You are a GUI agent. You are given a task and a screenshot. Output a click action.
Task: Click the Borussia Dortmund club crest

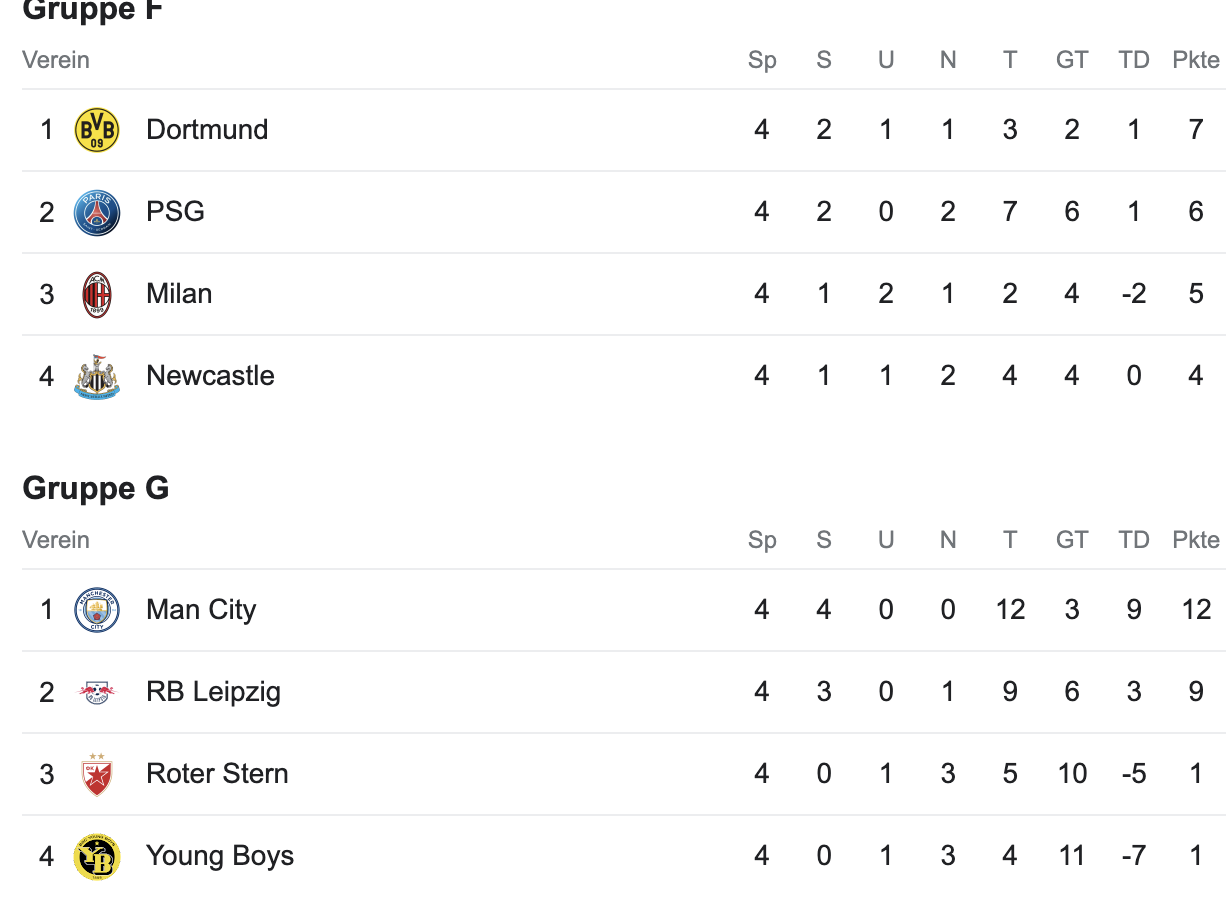[x=97, y=130]
